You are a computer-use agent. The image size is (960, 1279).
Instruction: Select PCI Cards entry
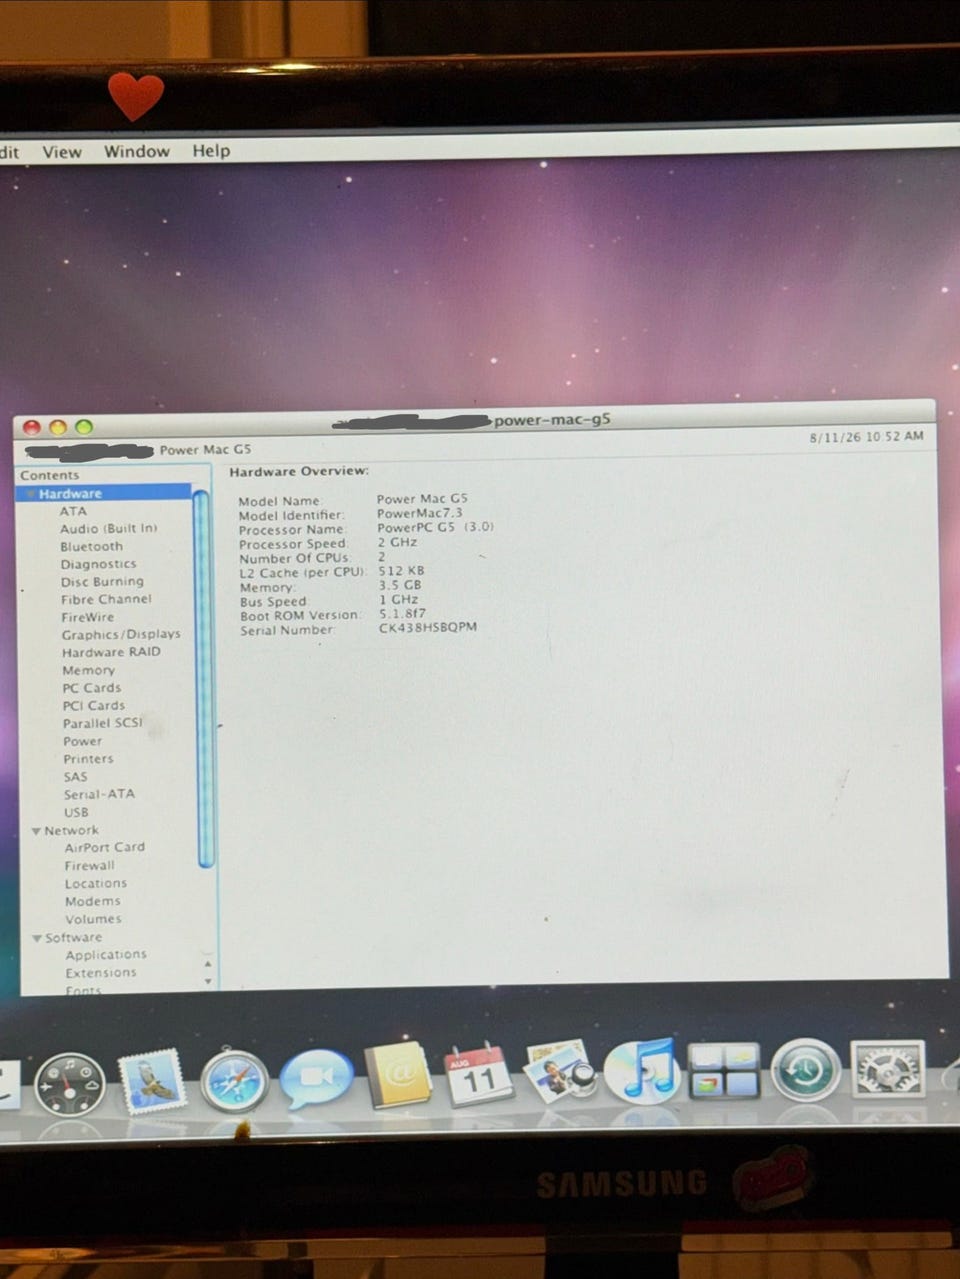pos(94,705)
